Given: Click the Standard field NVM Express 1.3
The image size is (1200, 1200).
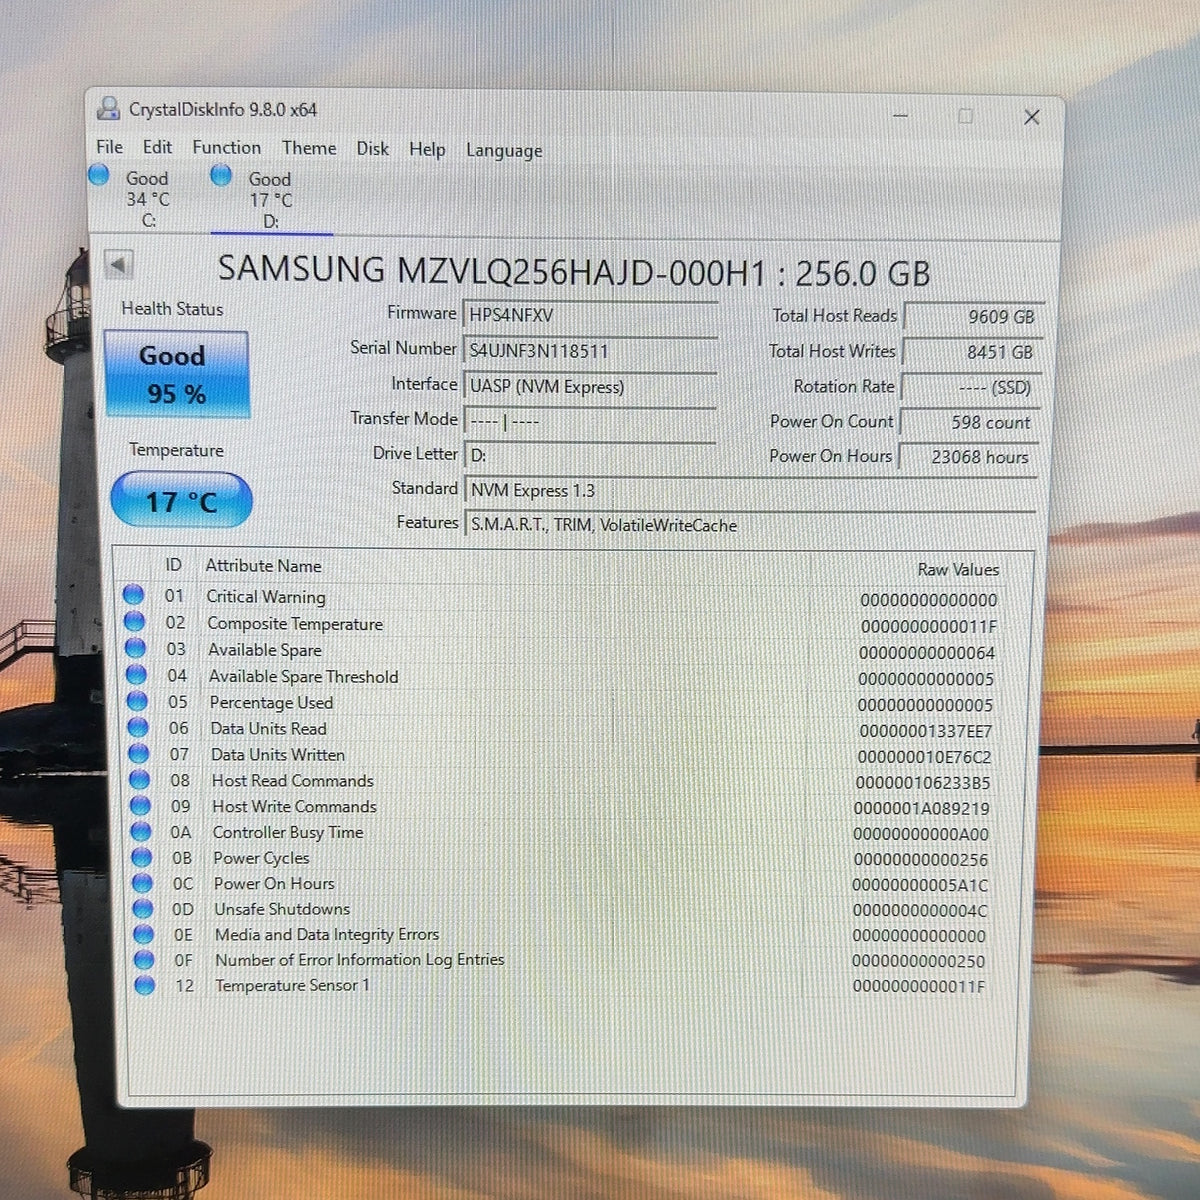Looking at the screenshot, I should (x=750, y=490).
